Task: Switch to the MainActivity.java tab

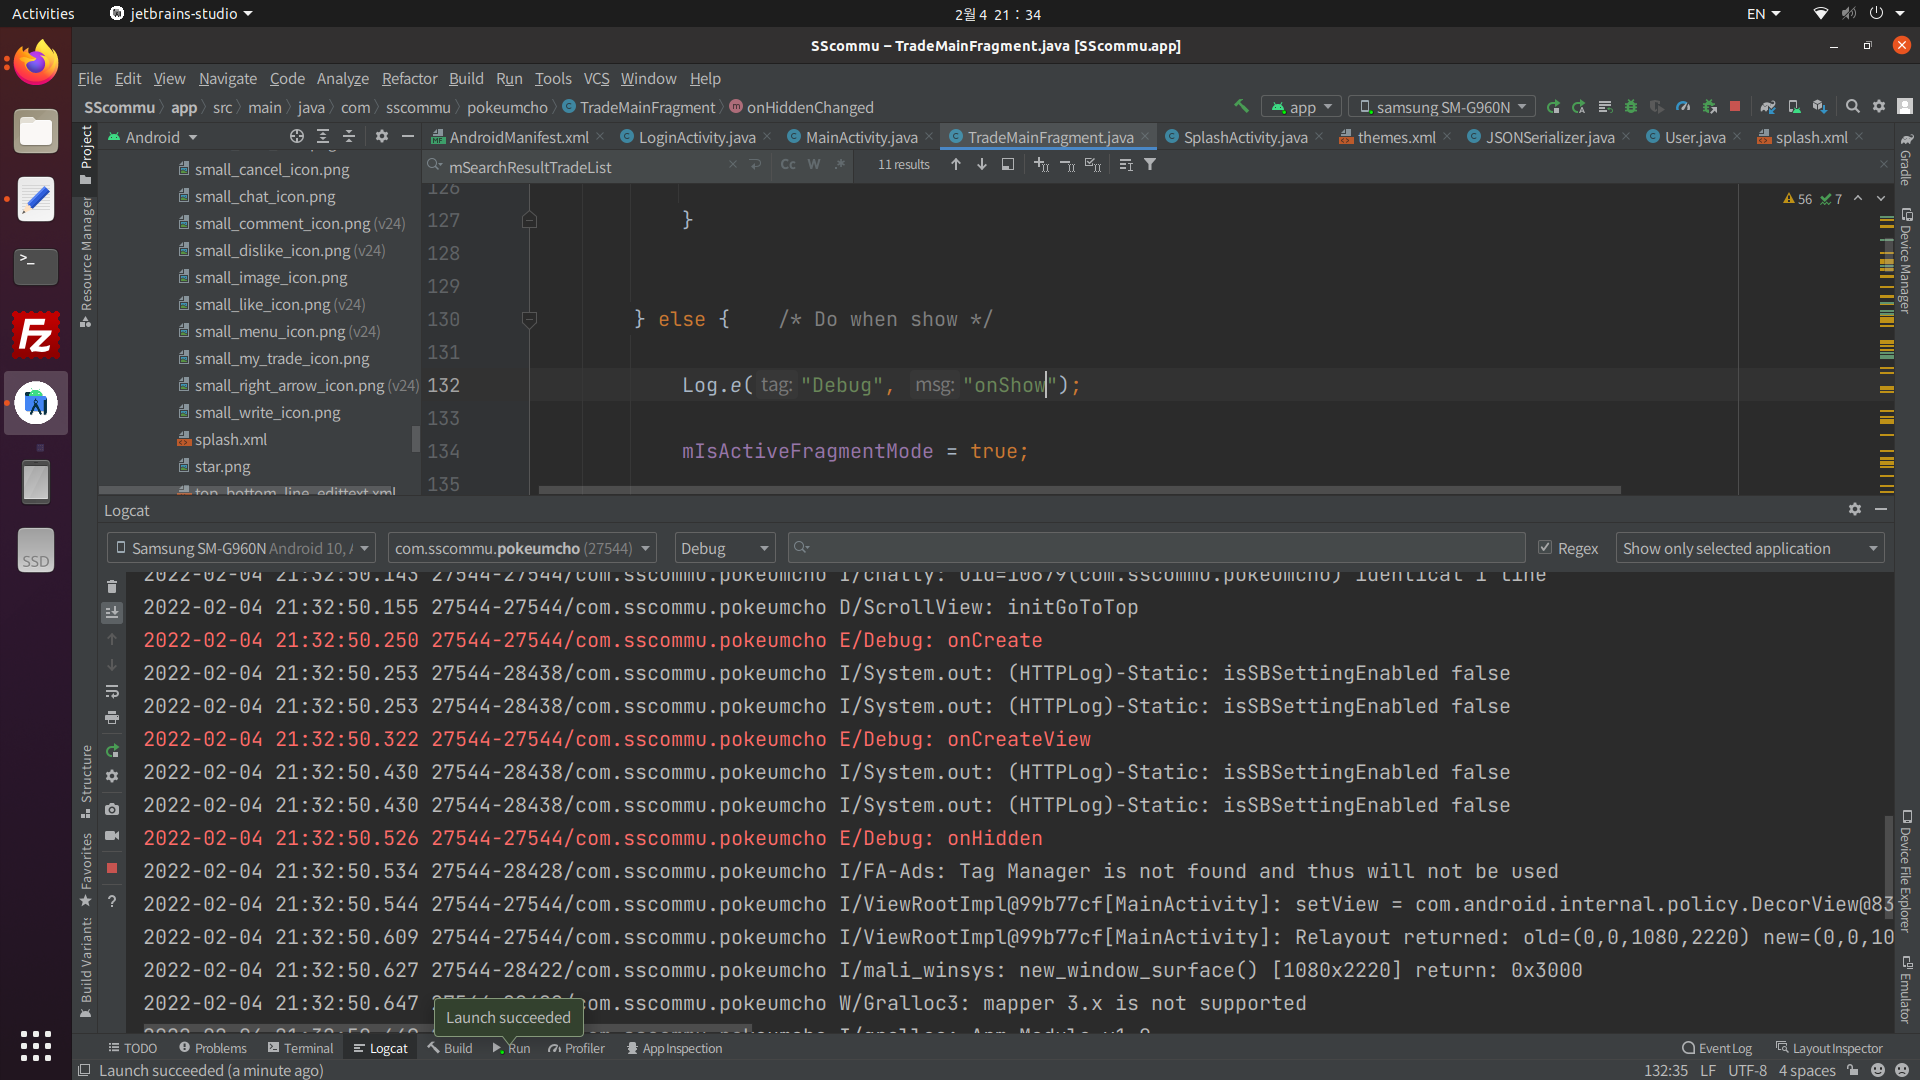Action: pos(860,137)
